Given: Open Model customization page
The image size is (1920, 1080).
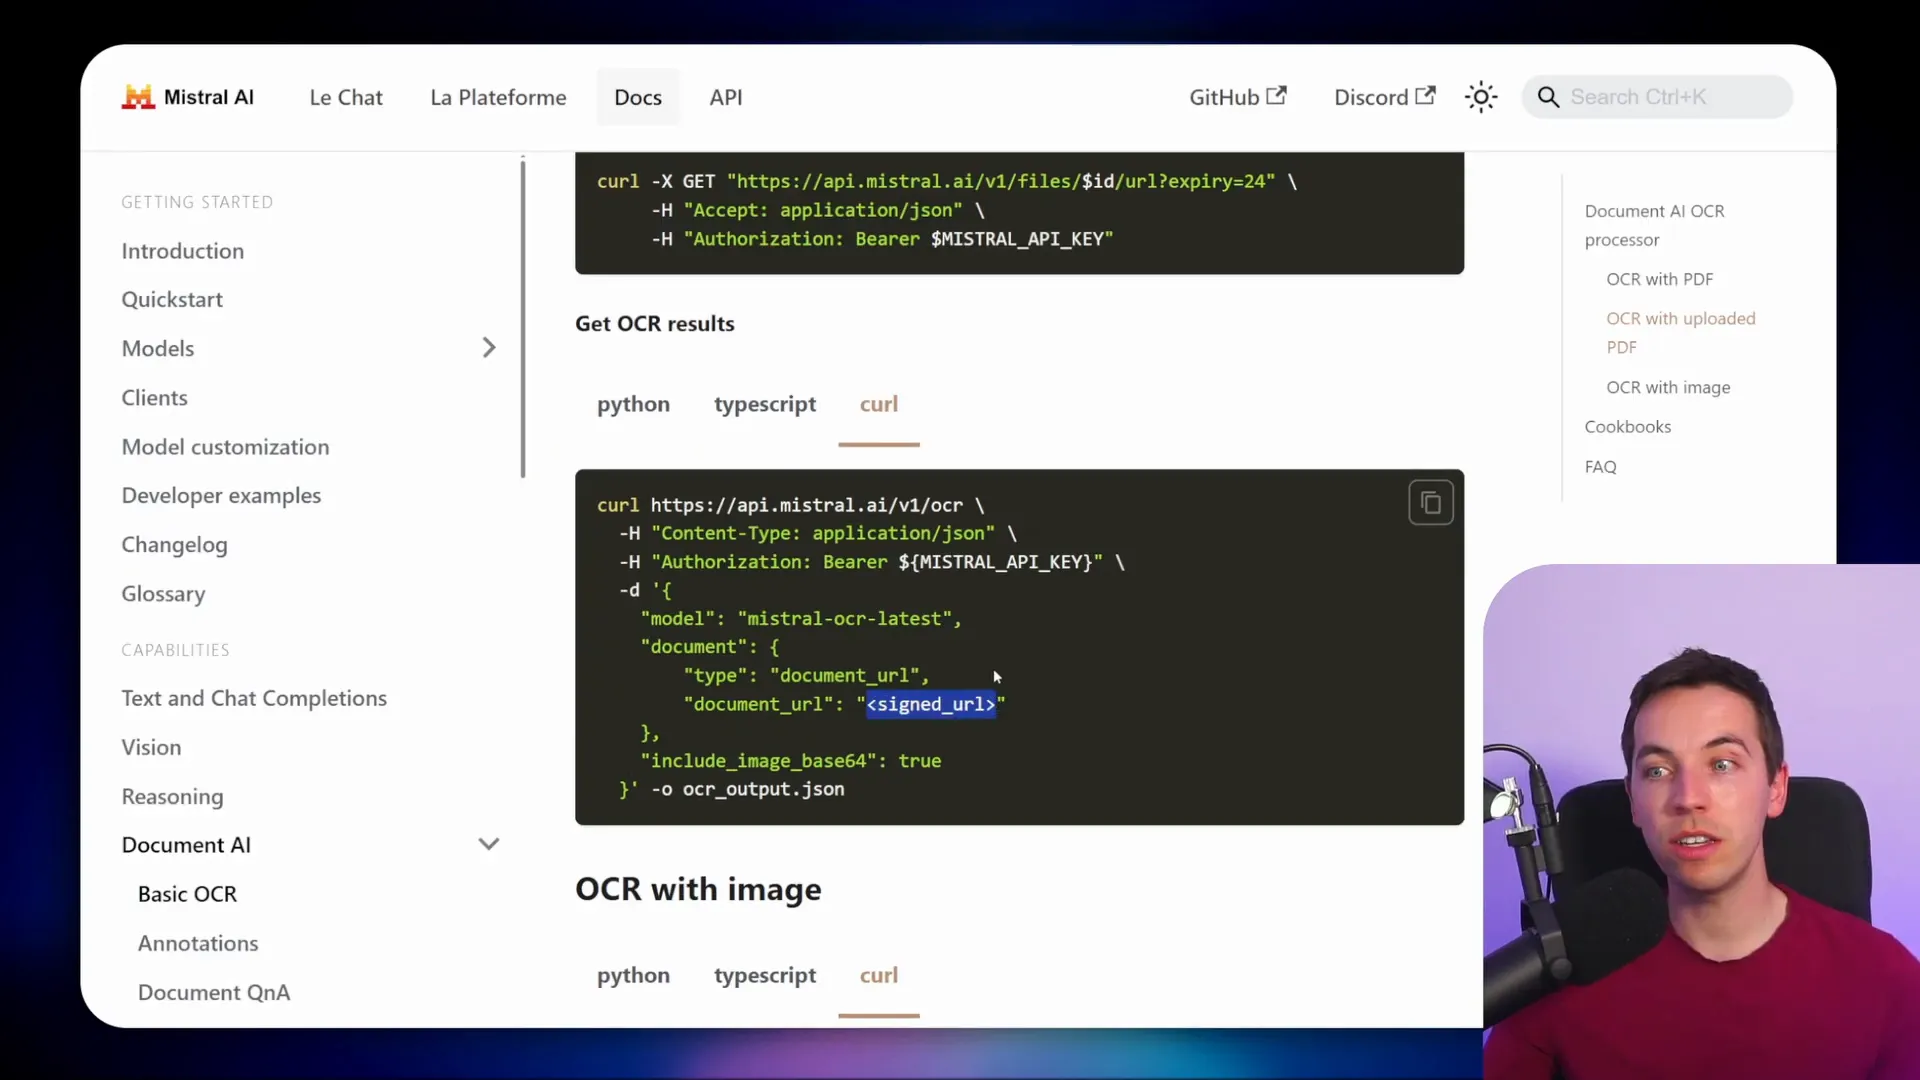Looking at the screenshot, I should point(225,447).
